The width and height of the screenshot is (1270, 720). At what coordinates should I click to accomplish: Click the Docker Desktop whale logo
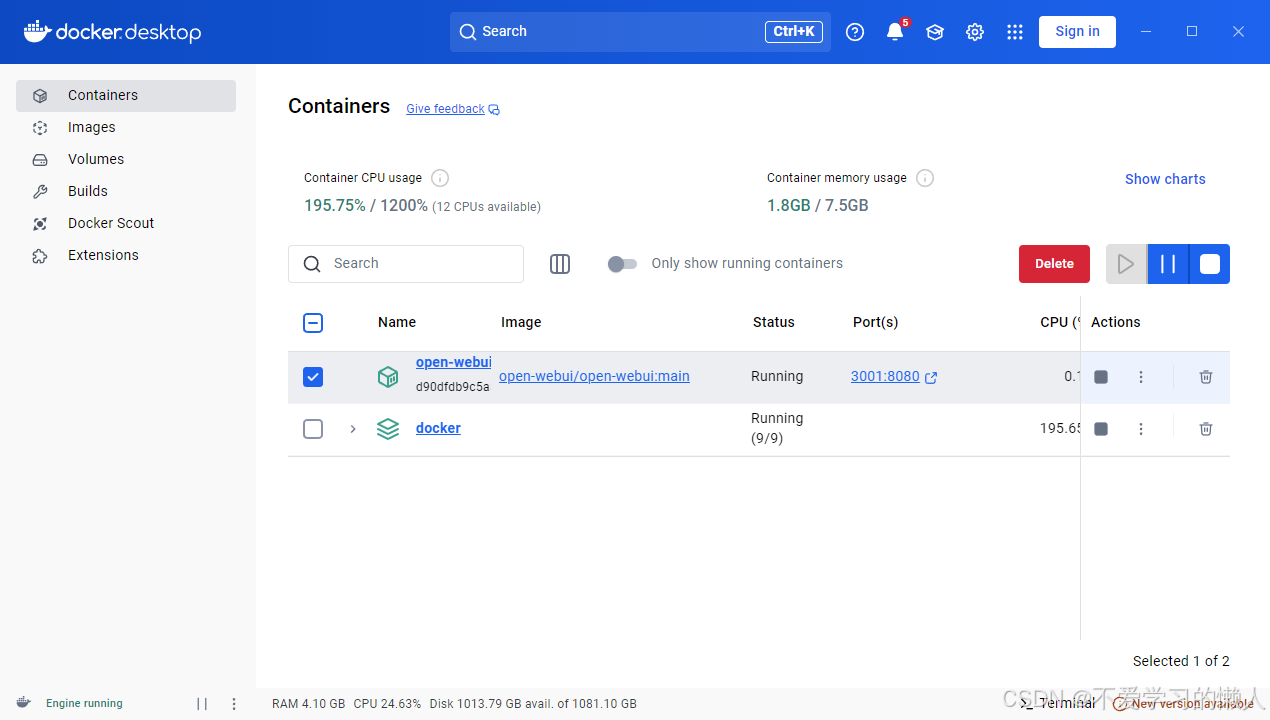(112, 31)
